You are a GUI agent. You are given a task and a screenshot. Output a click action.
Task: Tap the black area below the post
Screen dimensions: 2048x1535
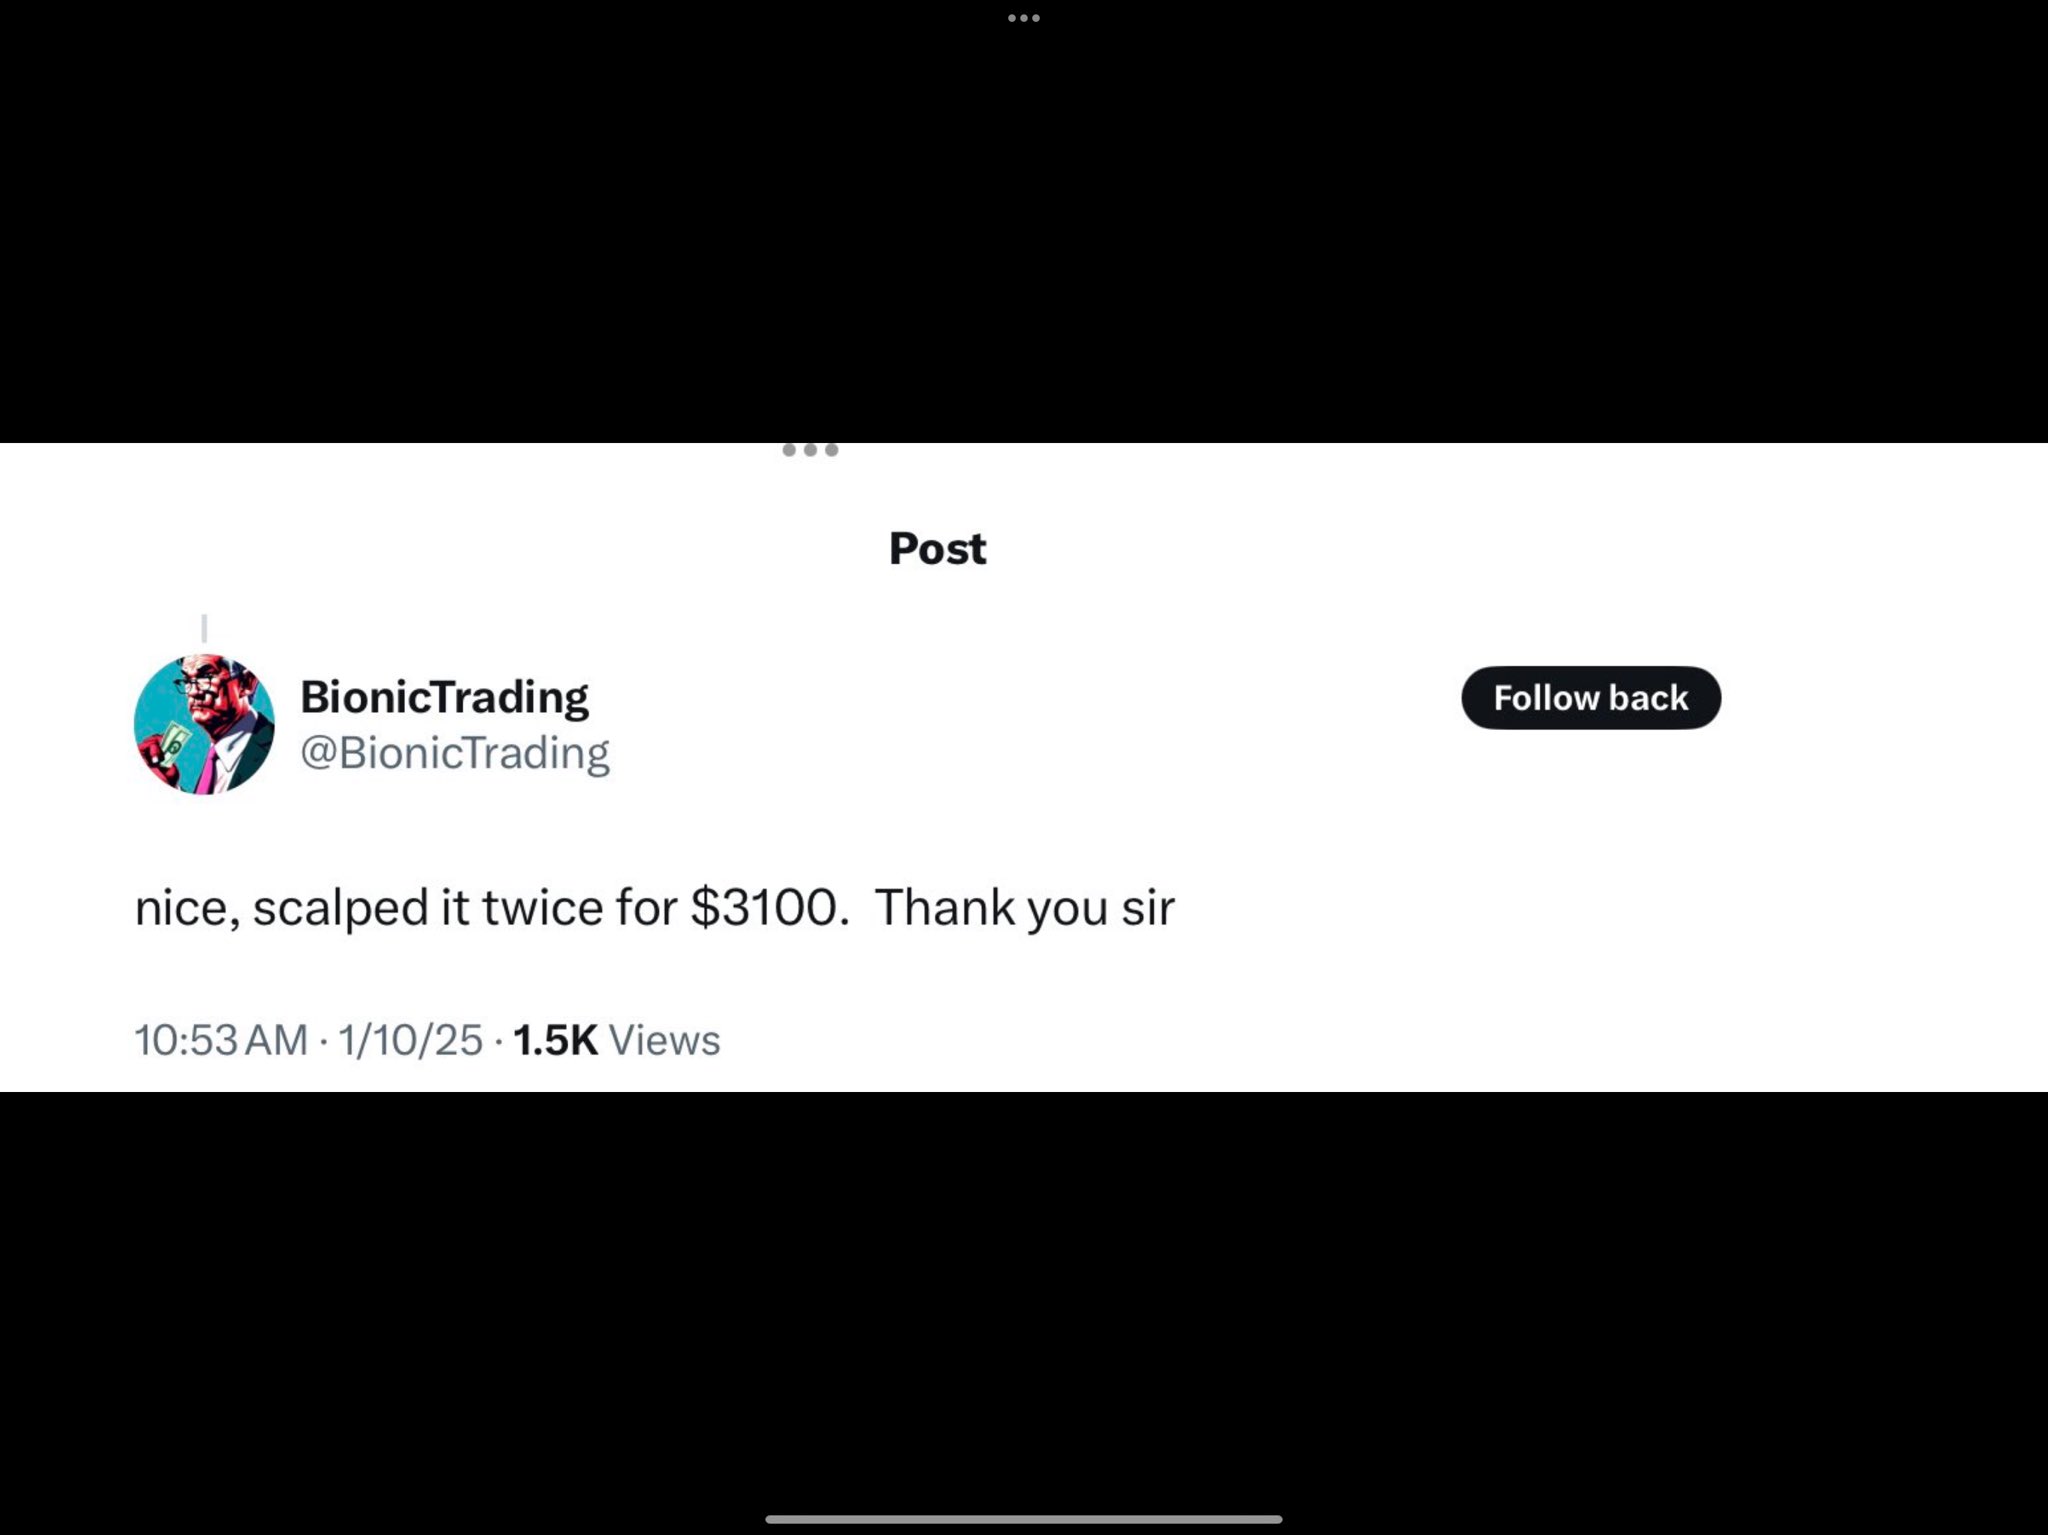[1024, 1300]
